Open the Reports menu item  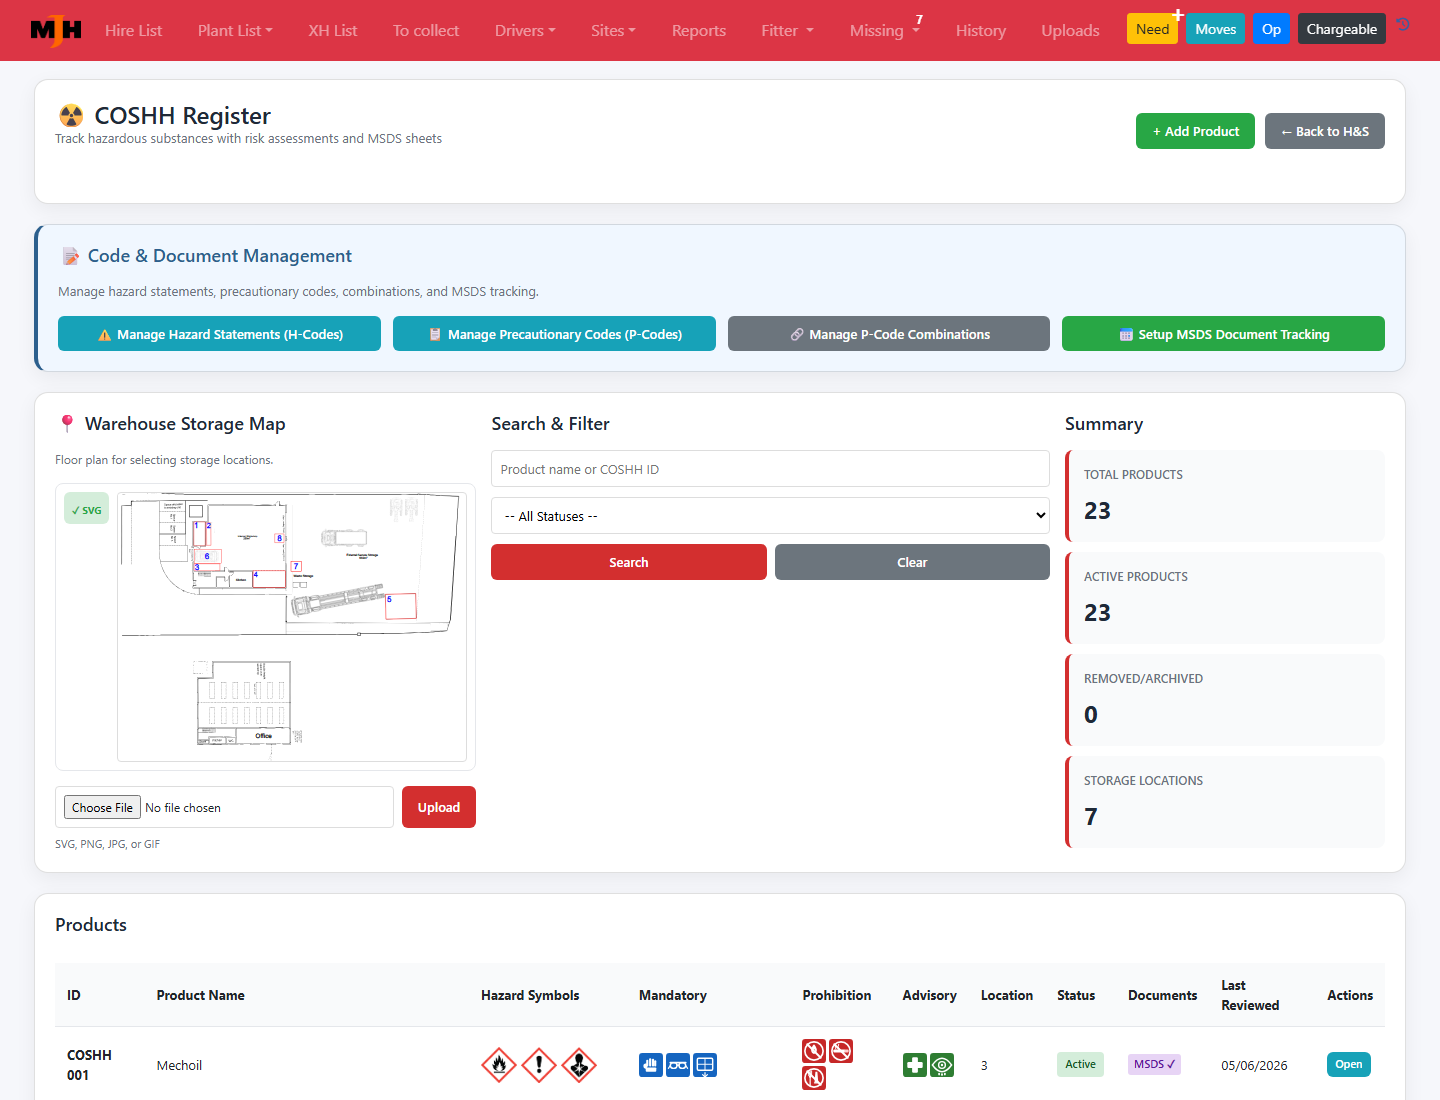click(699, 30)
